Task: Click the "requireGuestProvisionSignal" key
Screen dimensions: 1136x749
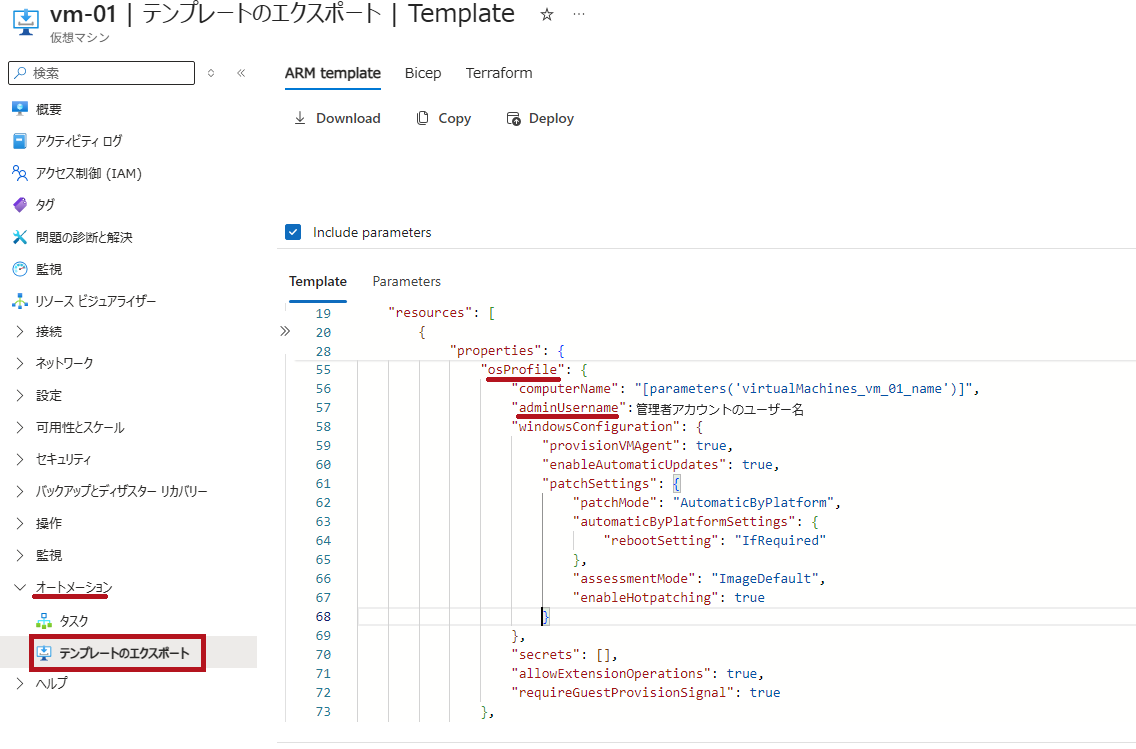Action: [622, 693]
